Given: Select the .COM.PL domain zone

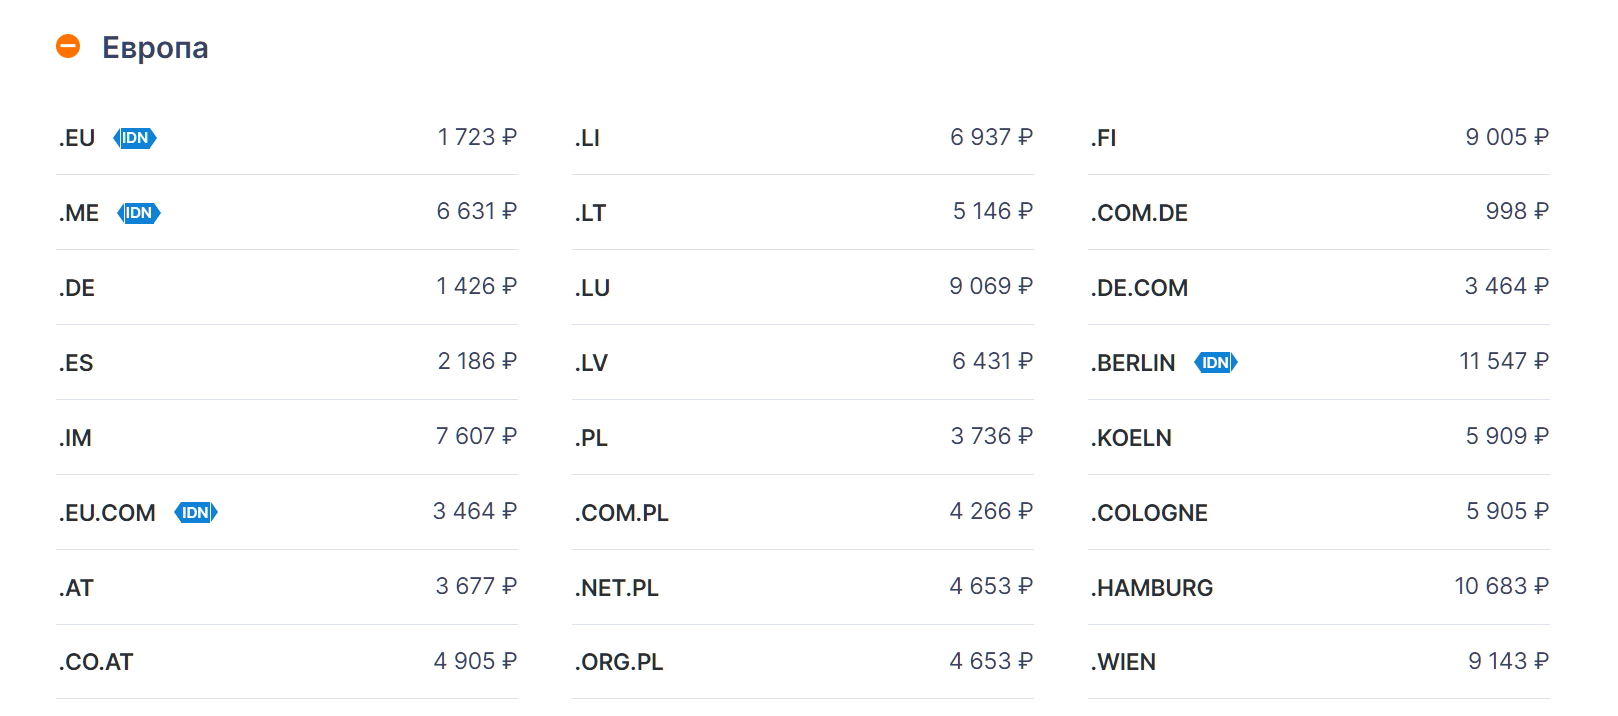Looking at the screenshot, I should [803, 512].
